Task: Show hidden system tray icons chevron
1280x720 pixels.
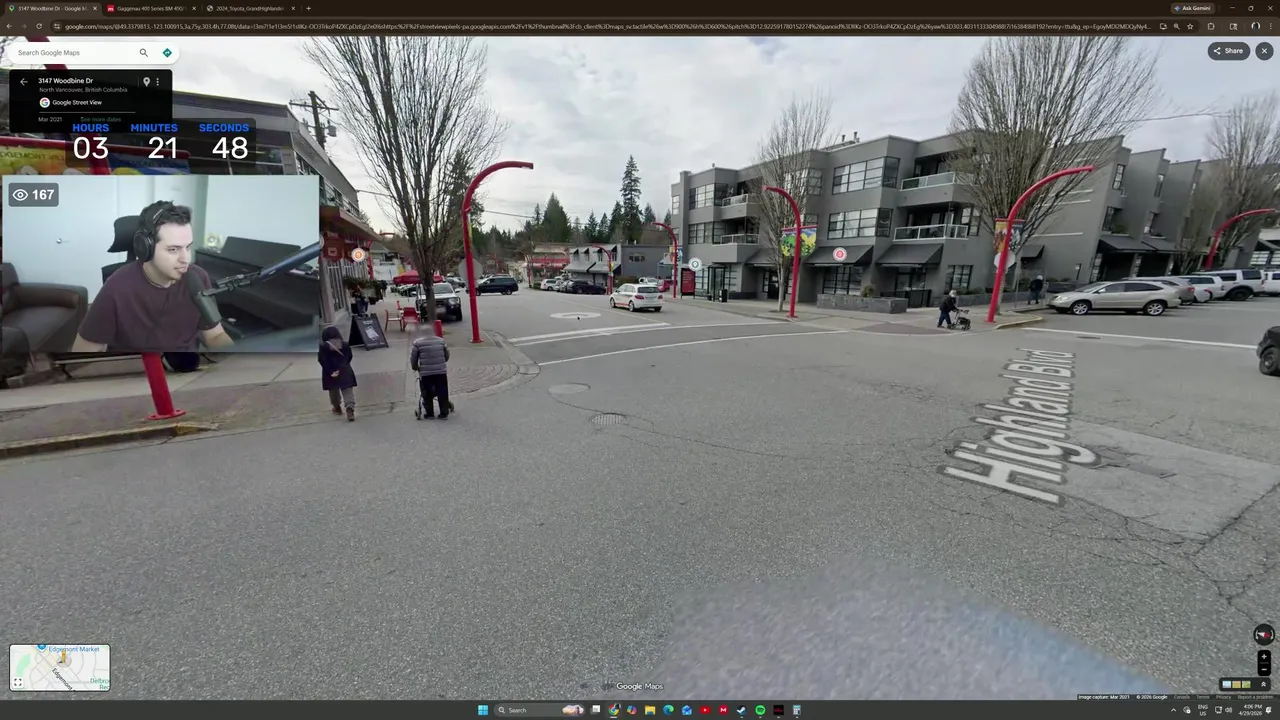Action: coord(1173,710)
